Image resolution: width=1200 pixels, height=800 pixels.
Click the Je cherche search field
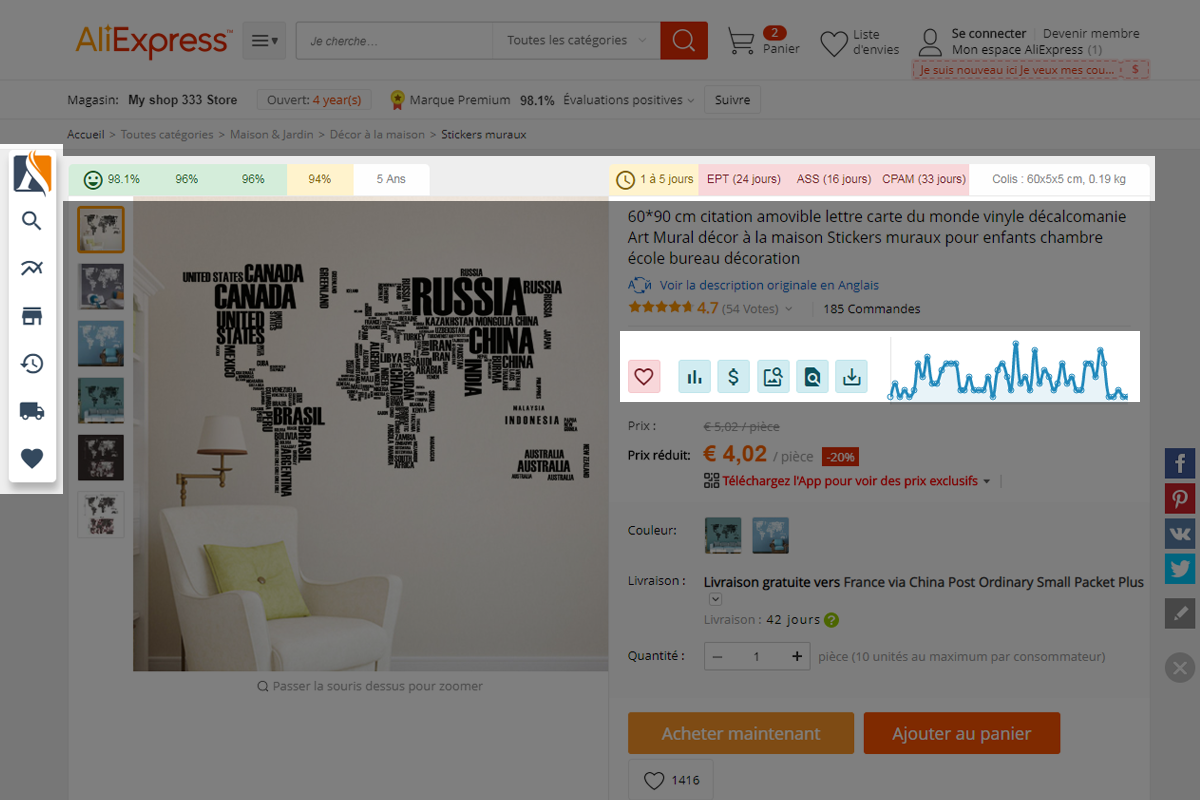(395, 41)
